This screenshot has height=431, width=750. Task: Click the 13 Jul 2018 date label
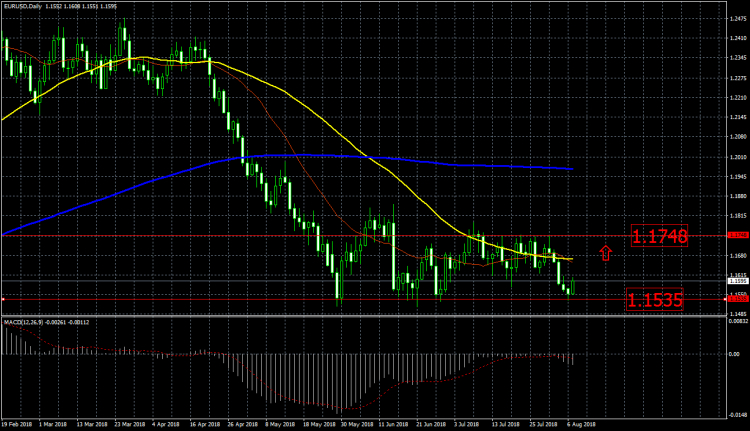tap(506, 424)
